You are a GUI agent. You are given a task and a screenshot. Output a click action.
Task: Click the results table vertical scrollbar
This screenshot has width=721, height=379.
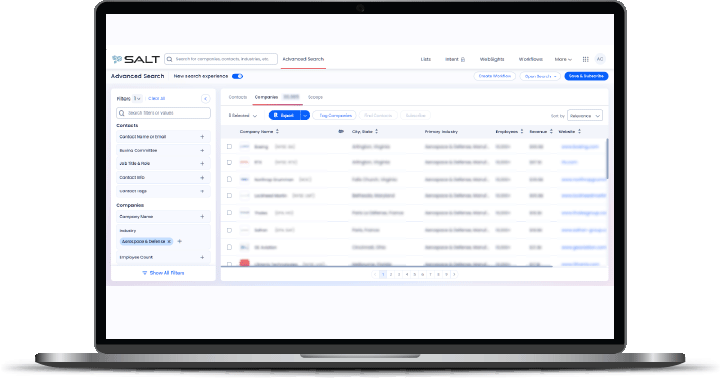tap(607, 159)
